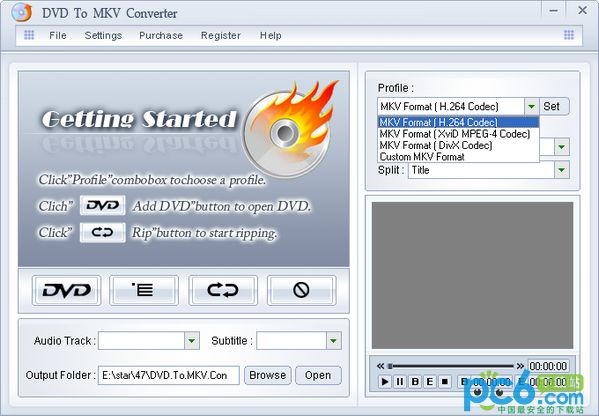Minimize the converter window
The height and width of the screenshot is (416, 599).
pyautogui.click(x=553, y=11)
